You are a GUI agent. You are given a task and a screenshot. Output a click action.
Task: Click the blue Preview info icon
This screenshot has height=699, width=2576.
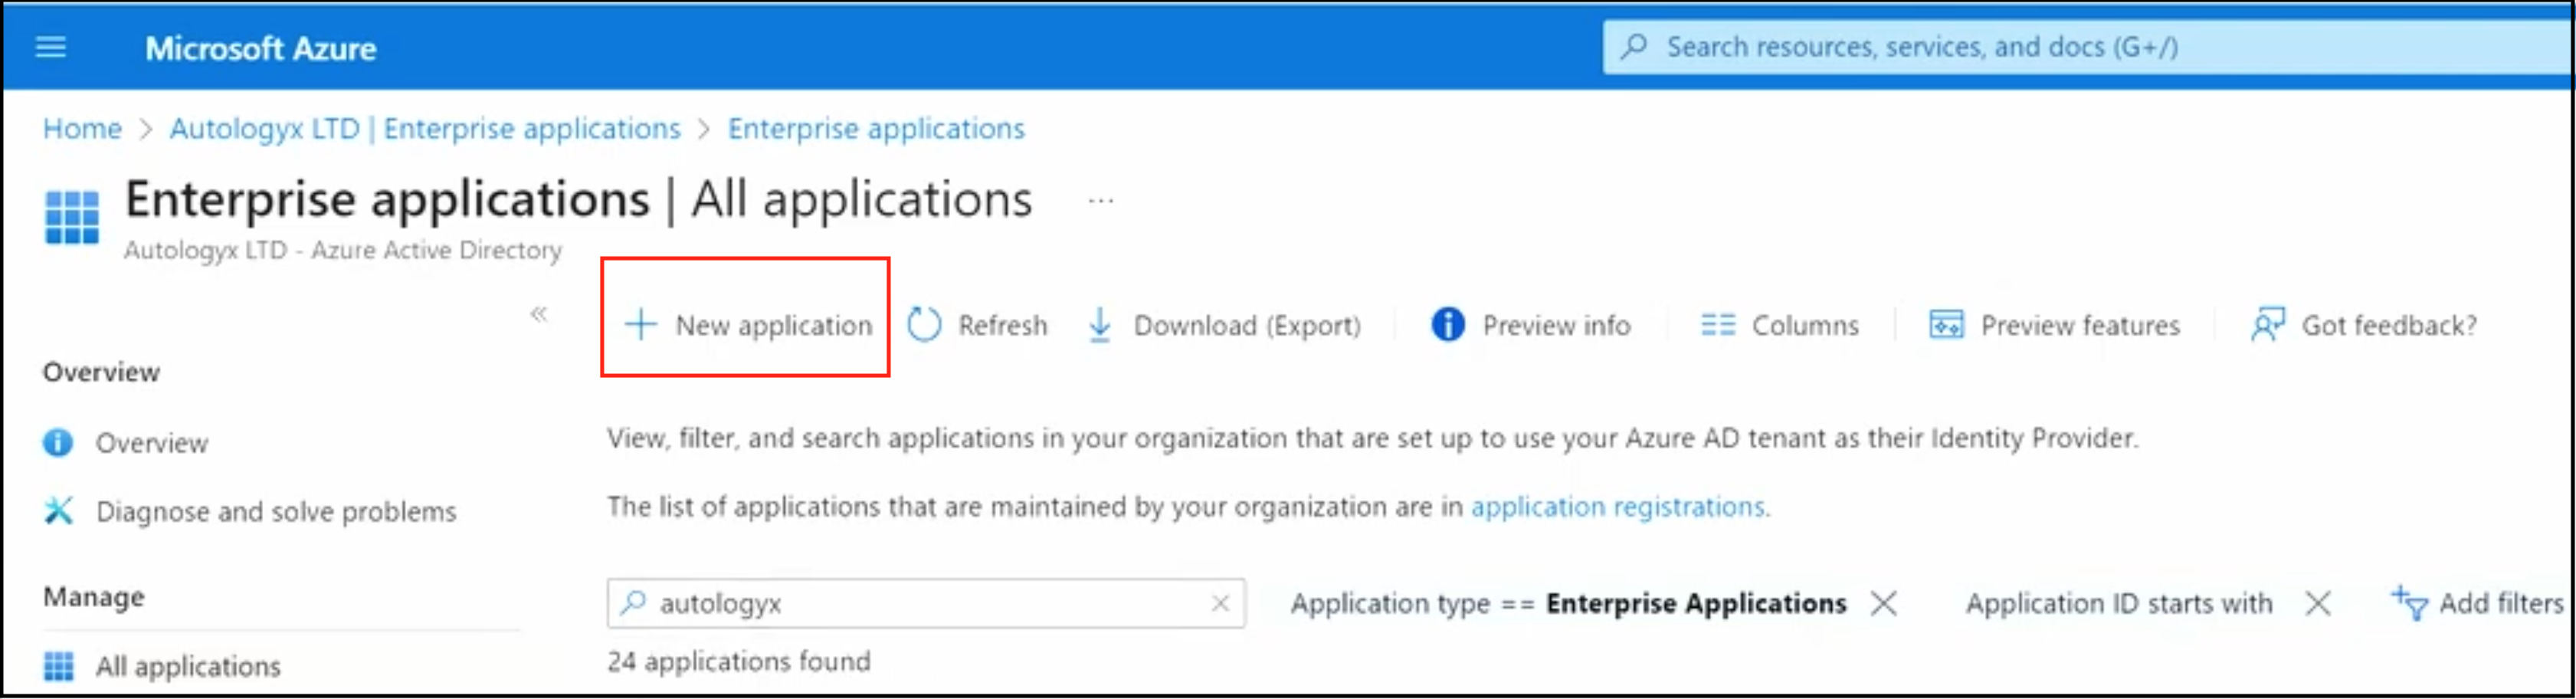click(1447, 325)
